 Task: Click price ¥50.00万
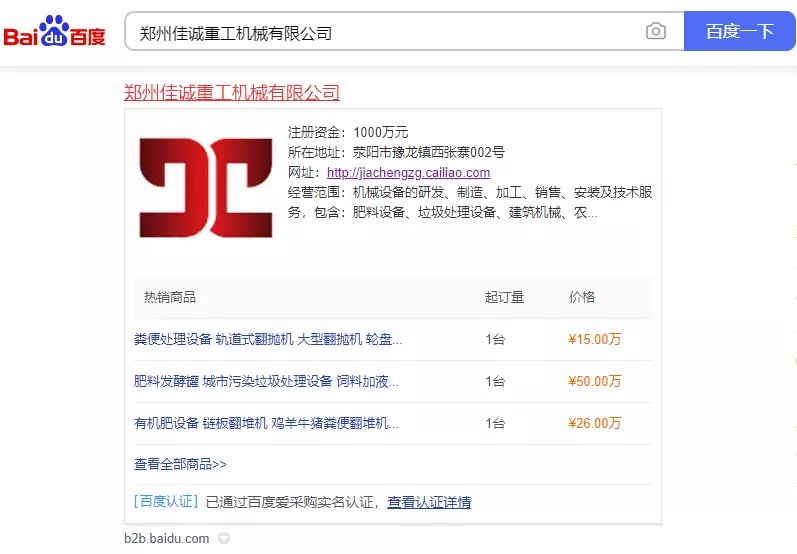coord(595,381)
